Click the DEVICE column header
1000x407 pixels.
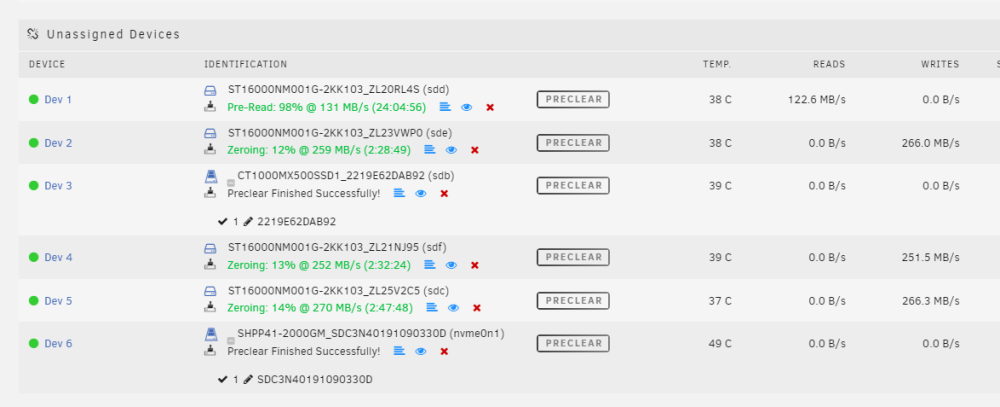coord(47,64)
